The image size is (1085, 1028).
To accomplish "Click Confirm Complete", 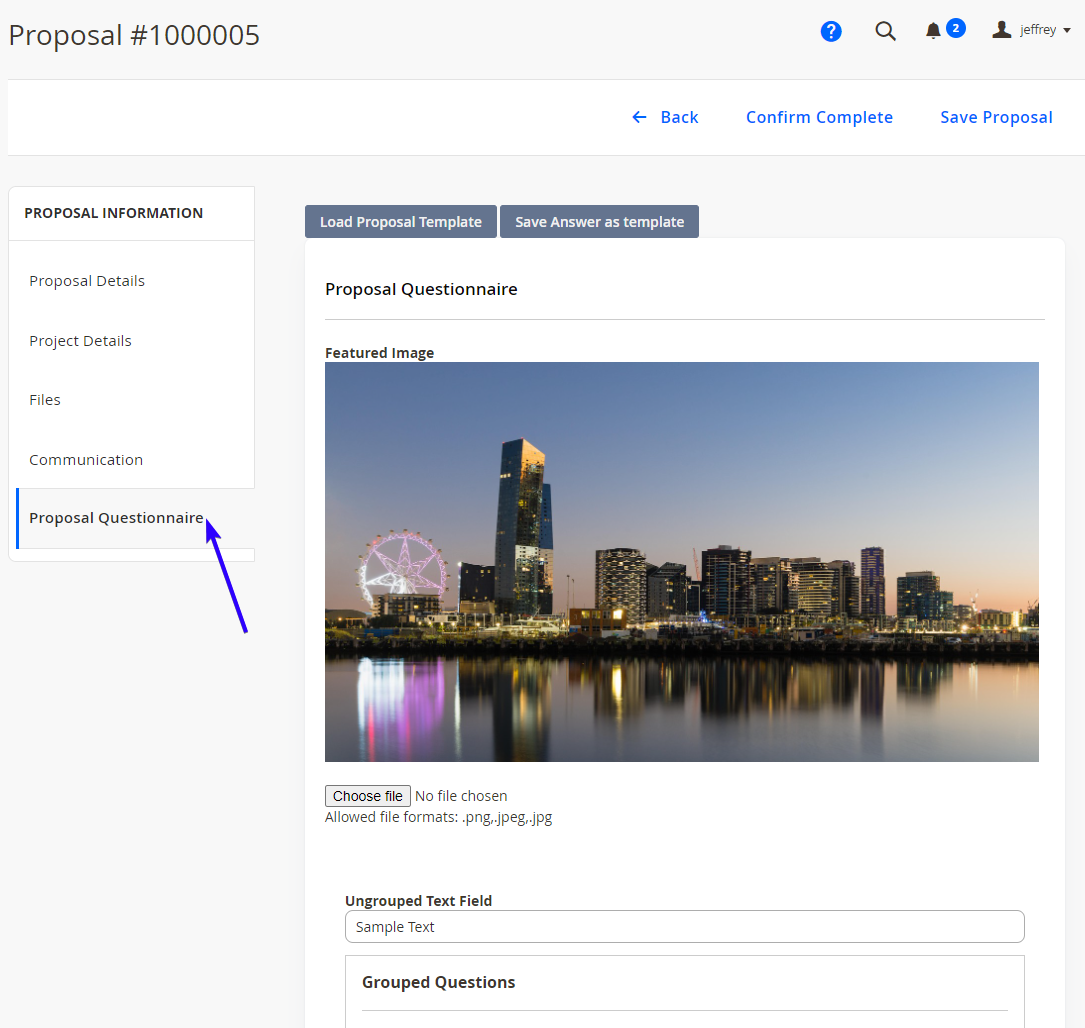I will 819,117.
